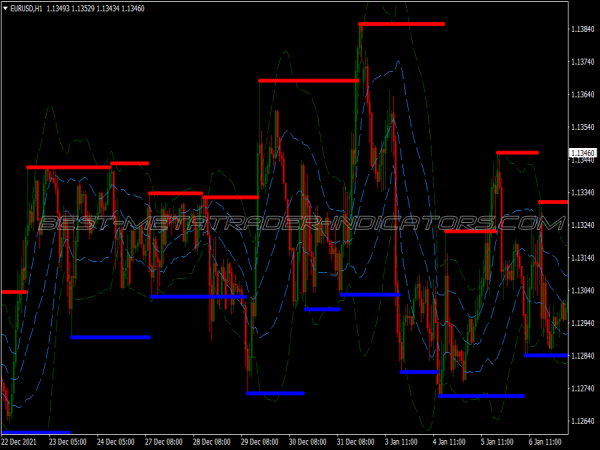This screenshot has height=450, width=600.
Task: Click price axis label 1.12740
Action: pos(583,389)
